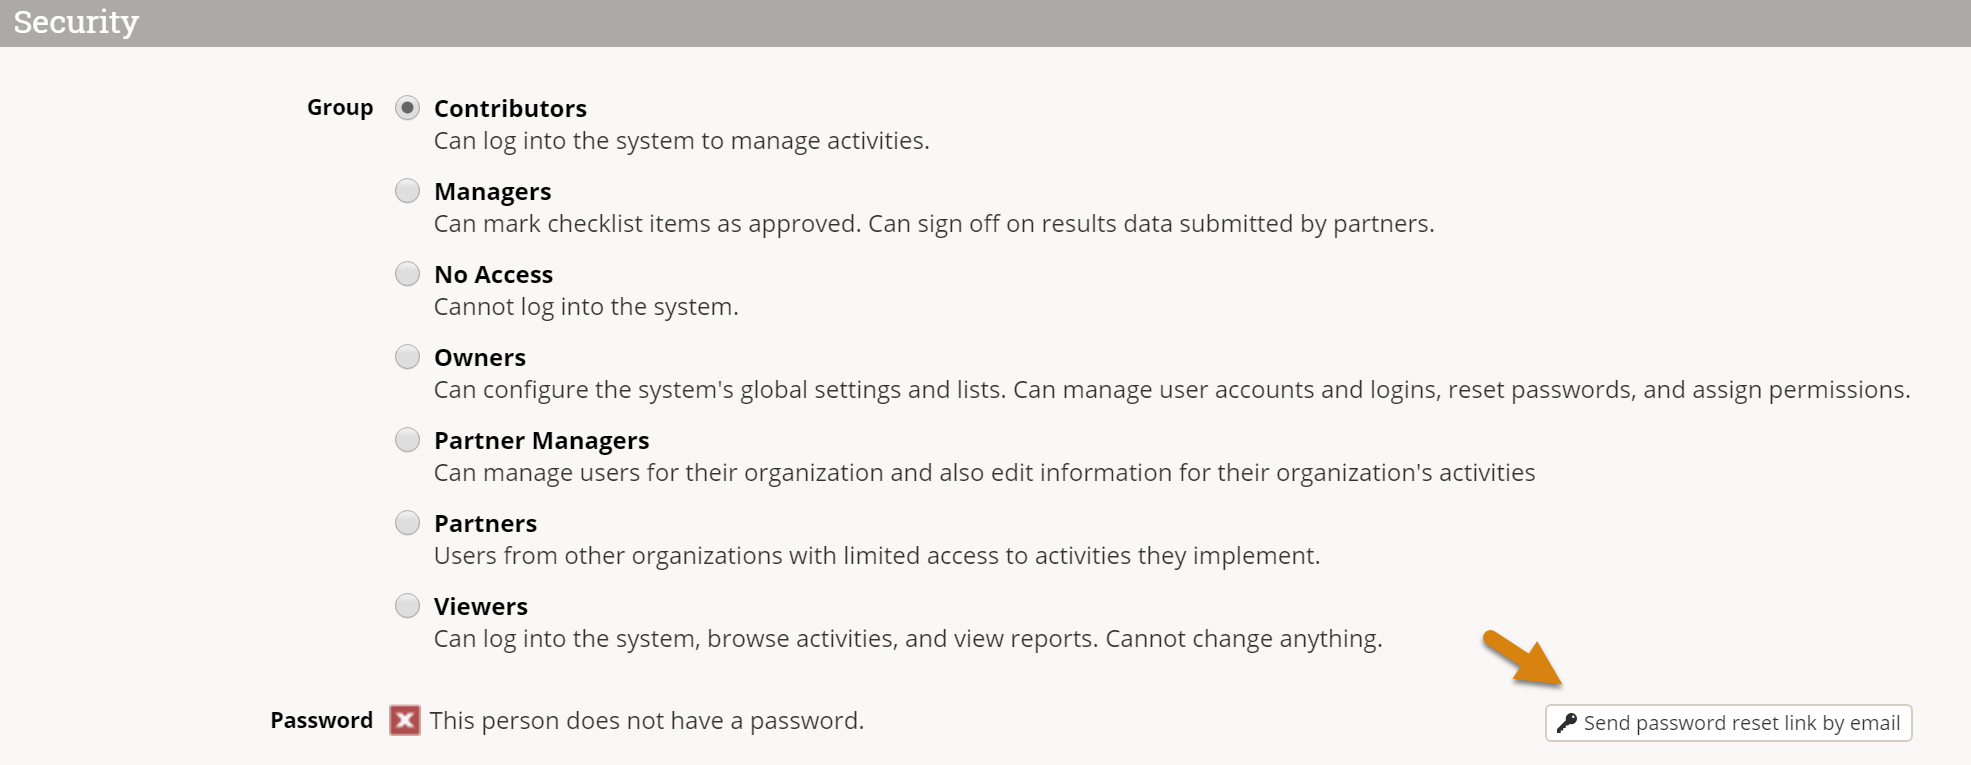The height and width of the screenshot is (765, 1971).
Task: Click the red X no-password icon
Action: (405, 720)
